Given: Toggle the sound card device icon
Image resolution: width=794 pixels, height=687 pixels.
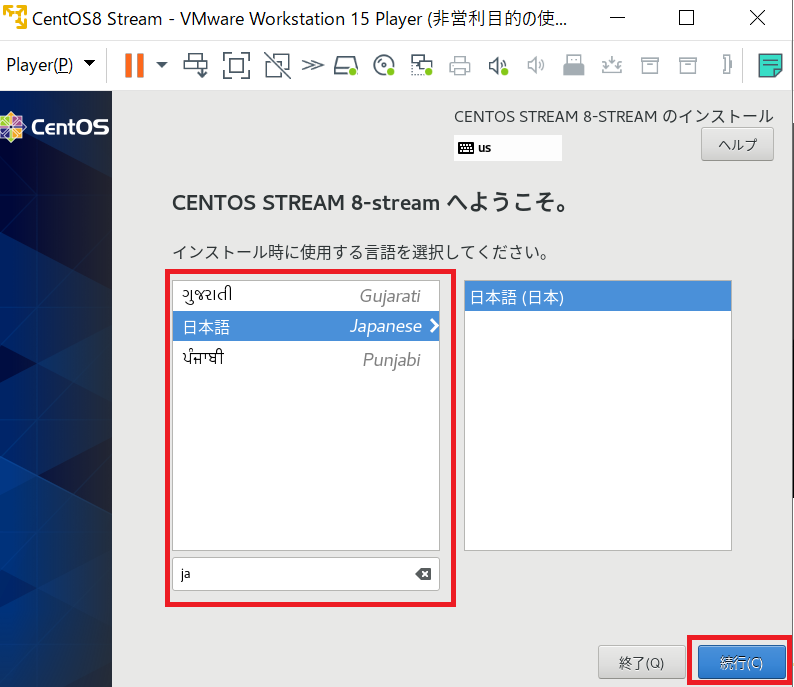Looking at the screenshot, I should pos(498,66).
